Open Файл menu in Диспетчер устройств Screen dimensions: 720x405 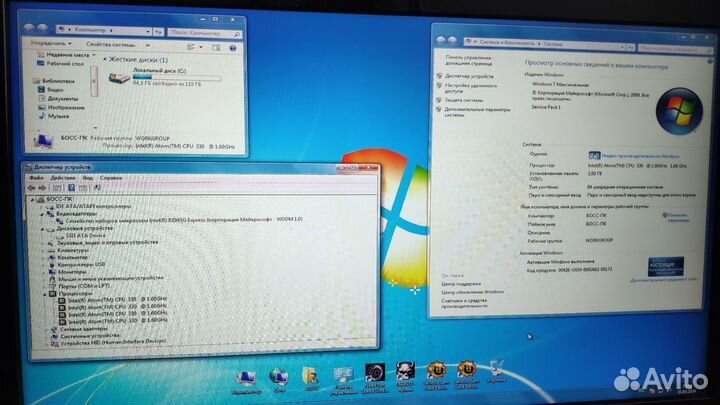pyautogui.click(x=36, y=178)
